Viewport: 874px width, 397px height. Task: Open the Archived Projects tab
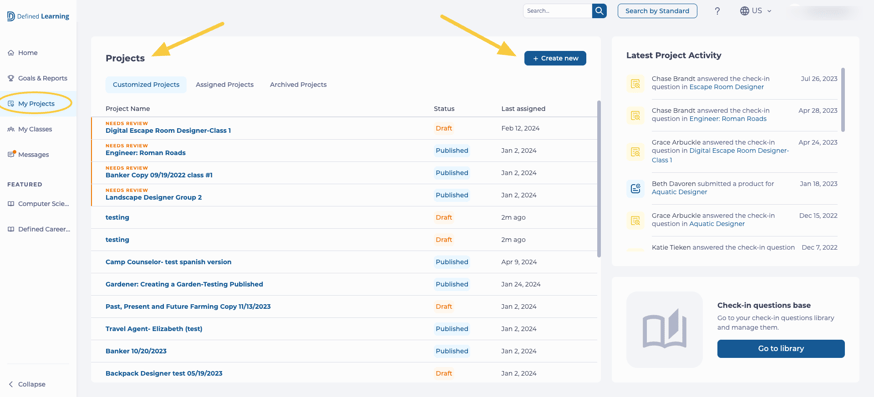point(298,85)
